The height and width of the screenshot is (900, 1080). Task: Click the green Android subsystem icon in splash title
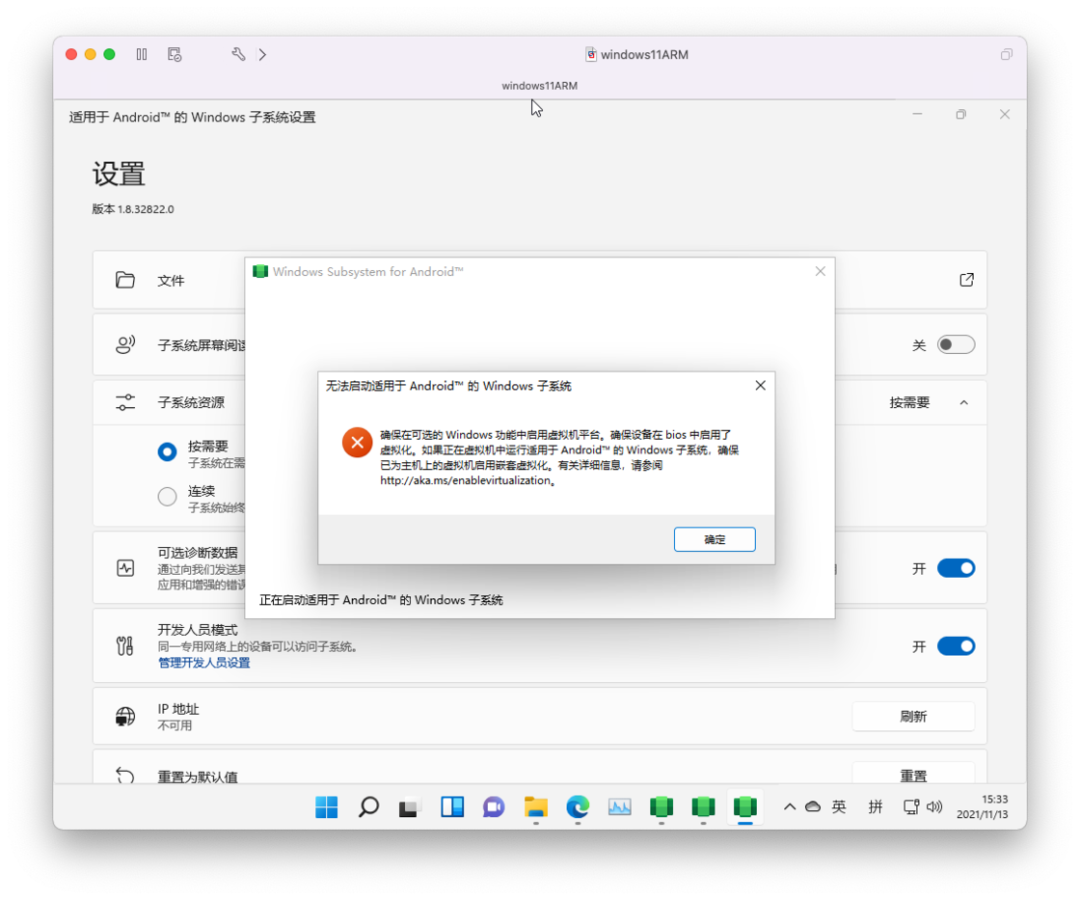[260, 271]
